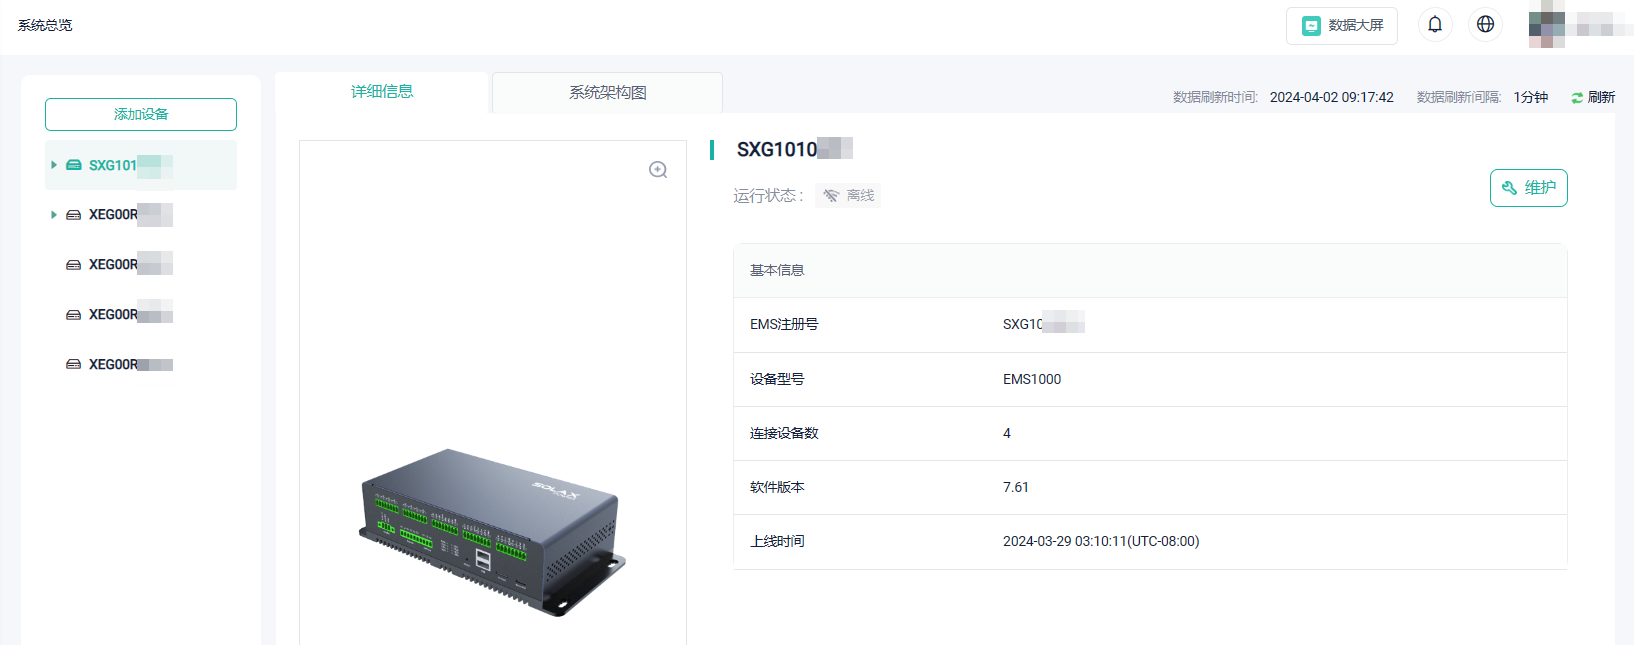This screenshot has width=1634, height=645.
Task: Switch to the 详细信息 tab
Action: tap(382, 92)
